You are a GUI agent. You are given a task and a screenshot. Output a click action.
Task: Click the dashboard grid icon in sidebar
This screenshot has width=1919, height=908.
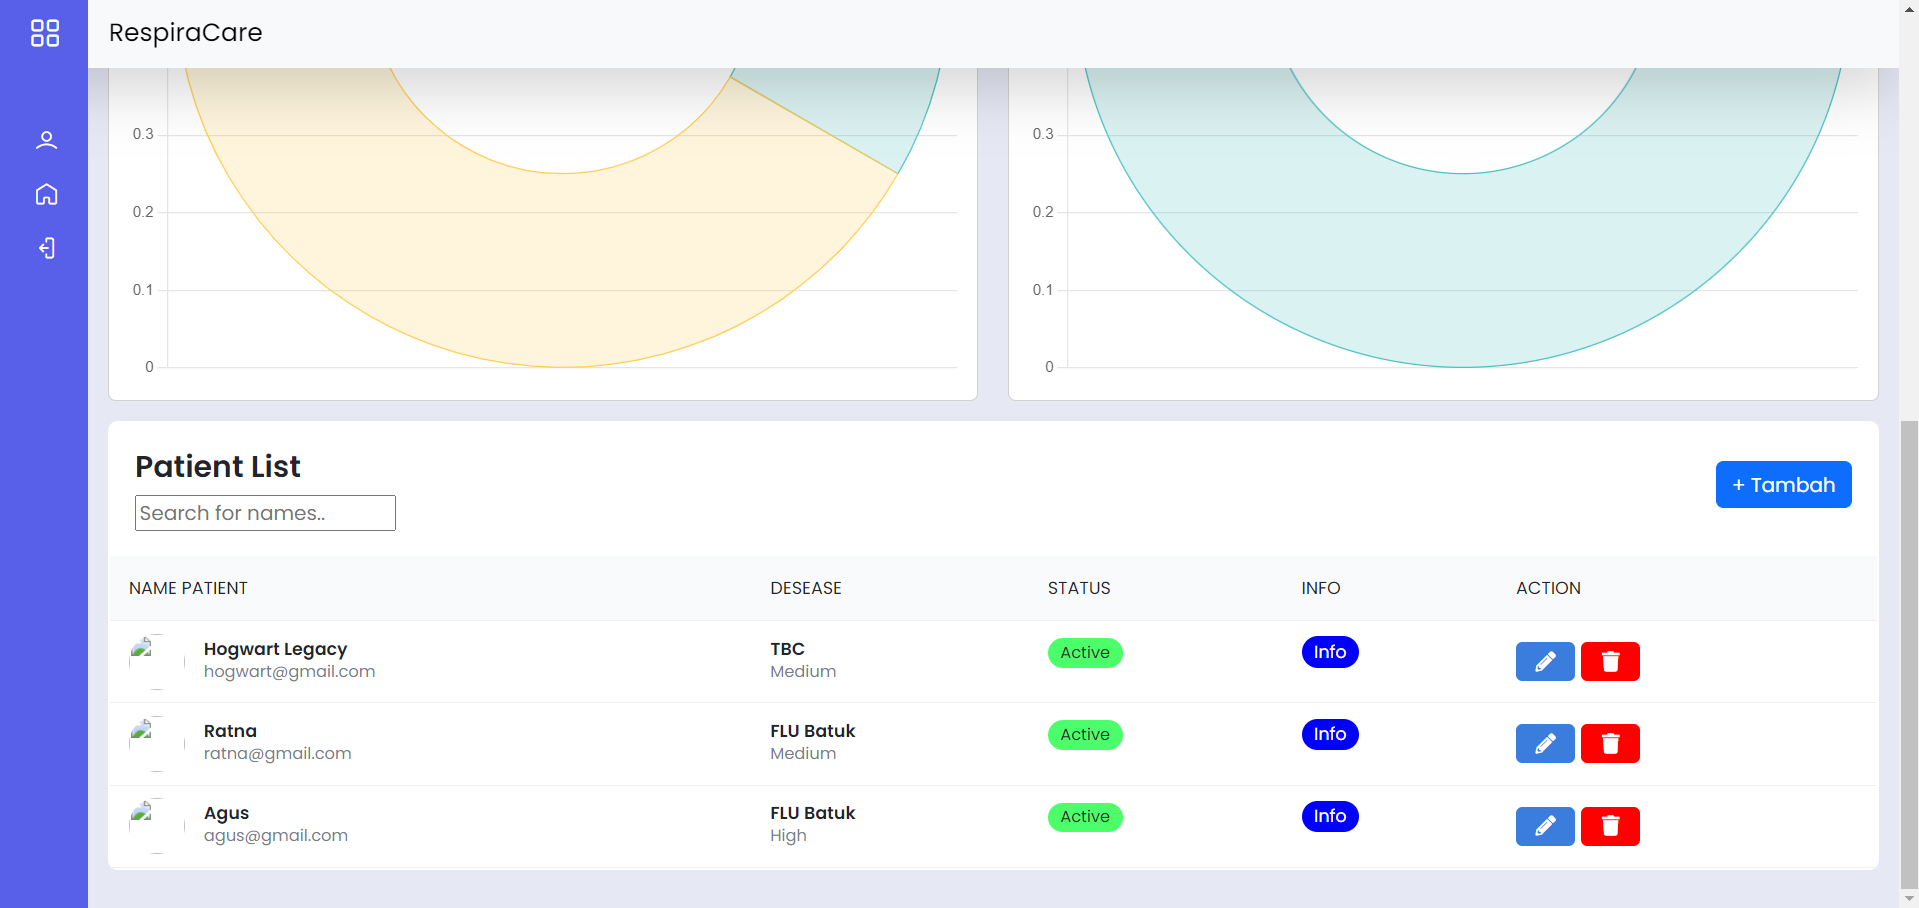click(45, 33)
